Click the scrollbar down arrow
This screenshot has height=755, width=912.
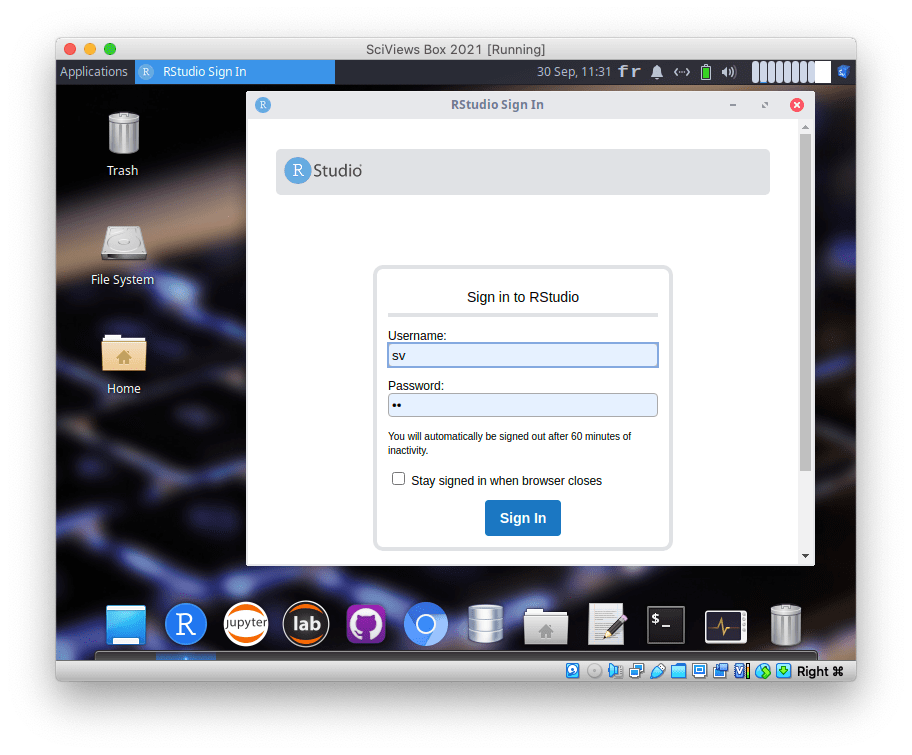(x=805, y=555)
